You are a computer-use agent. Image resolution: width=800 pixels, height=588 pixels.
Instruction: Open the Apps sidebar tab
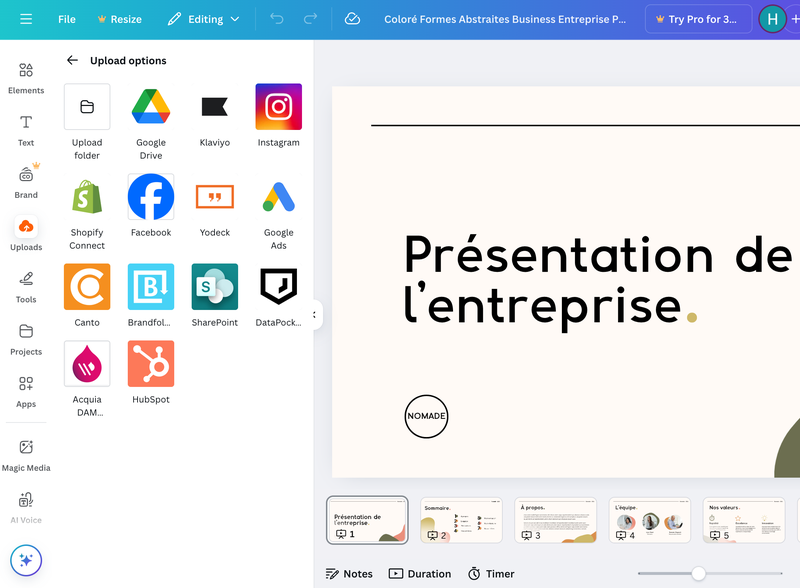pyautogui.click(x=26, y=392)
